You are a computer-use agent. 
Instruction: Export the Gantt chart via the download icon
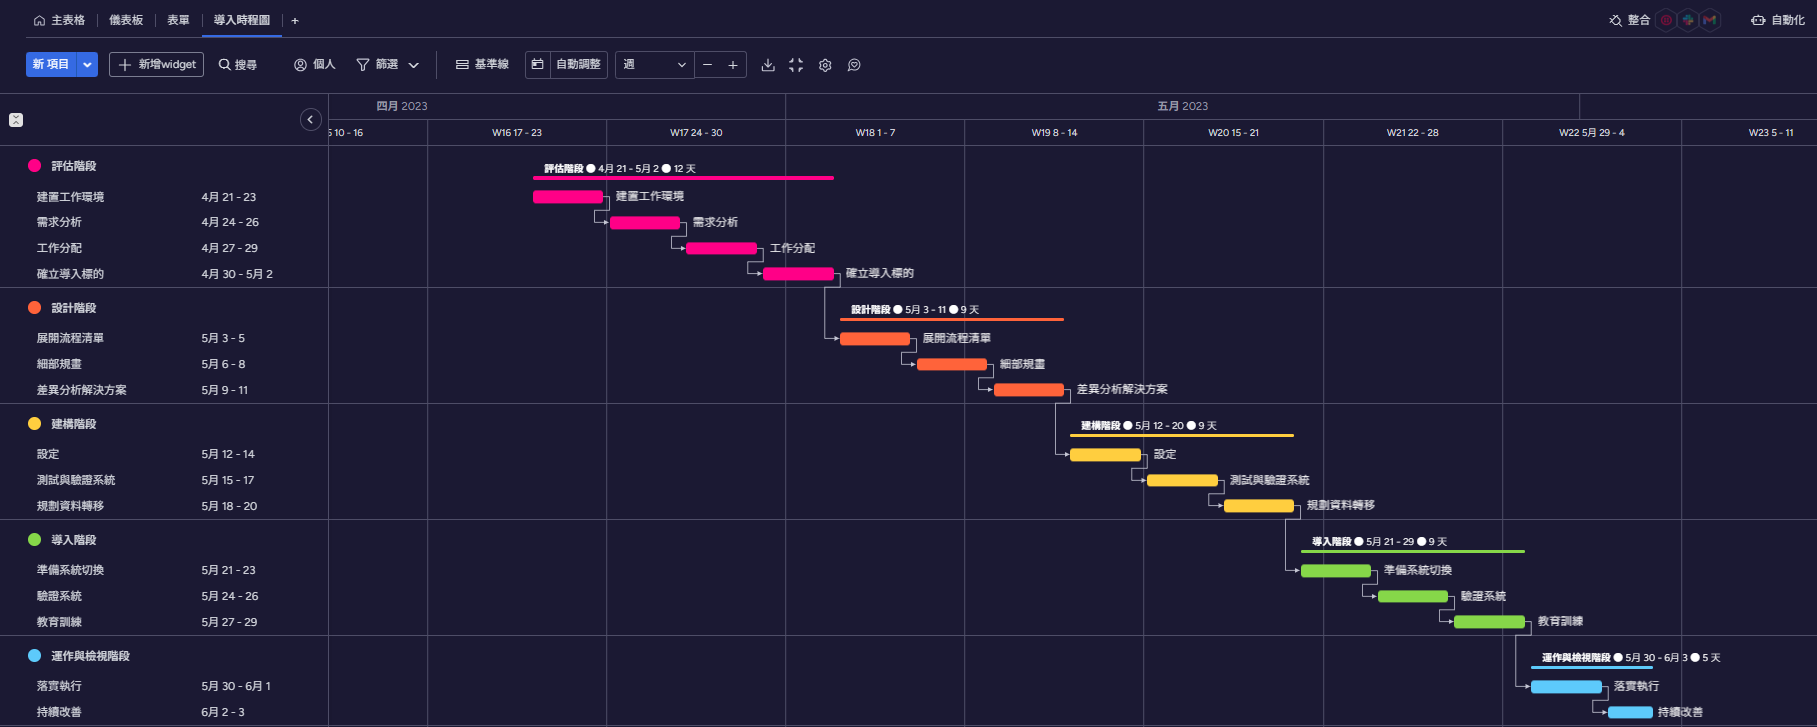tap(768, 65)
